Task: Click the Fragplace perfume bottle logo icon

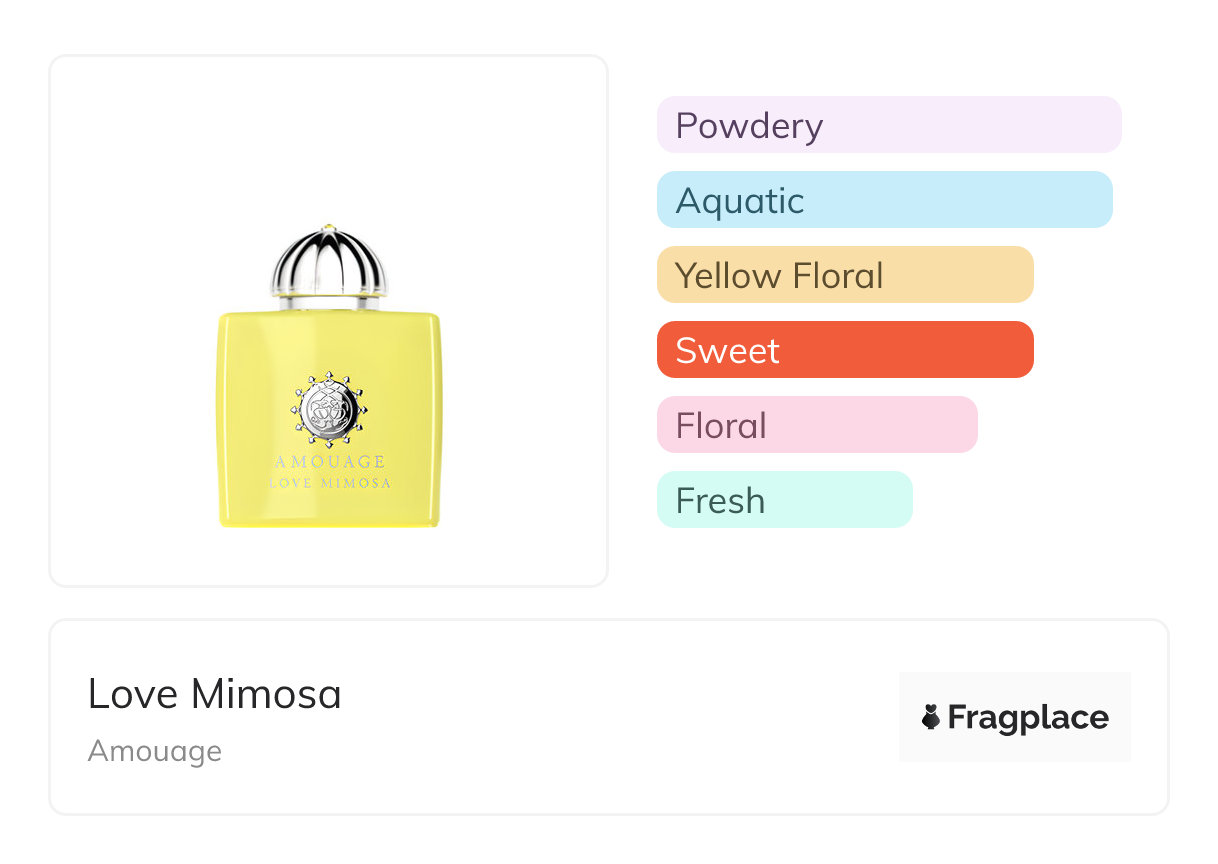Action: pyautogui.click(x=931, y=717)
